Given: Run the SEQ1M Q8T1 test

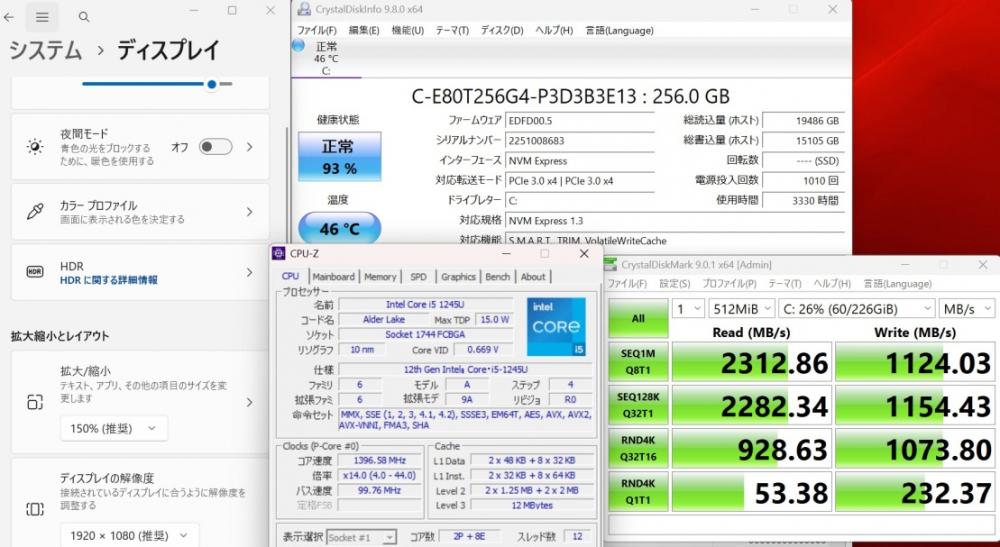Looking at the screenshot, I should point(638,361).
